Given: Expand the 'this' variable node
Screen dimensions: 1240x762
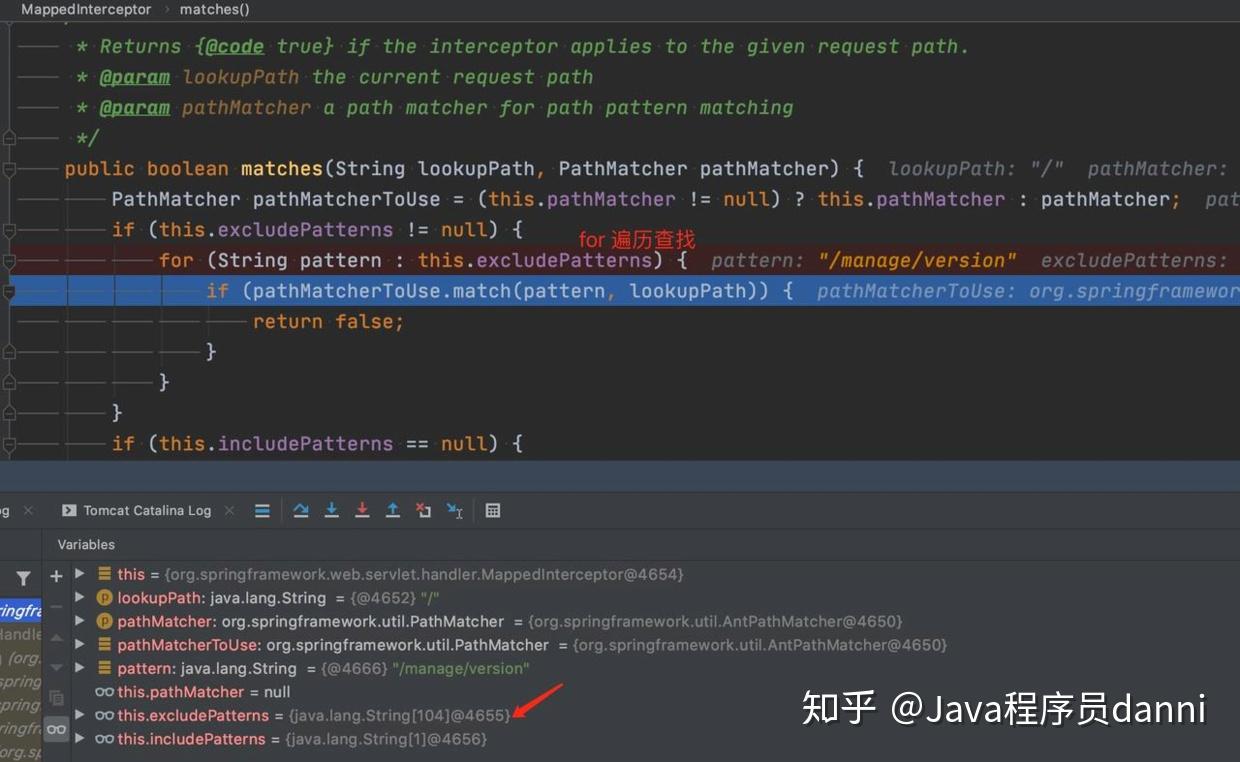Looking at the screenshot, I should coord(80,574).
